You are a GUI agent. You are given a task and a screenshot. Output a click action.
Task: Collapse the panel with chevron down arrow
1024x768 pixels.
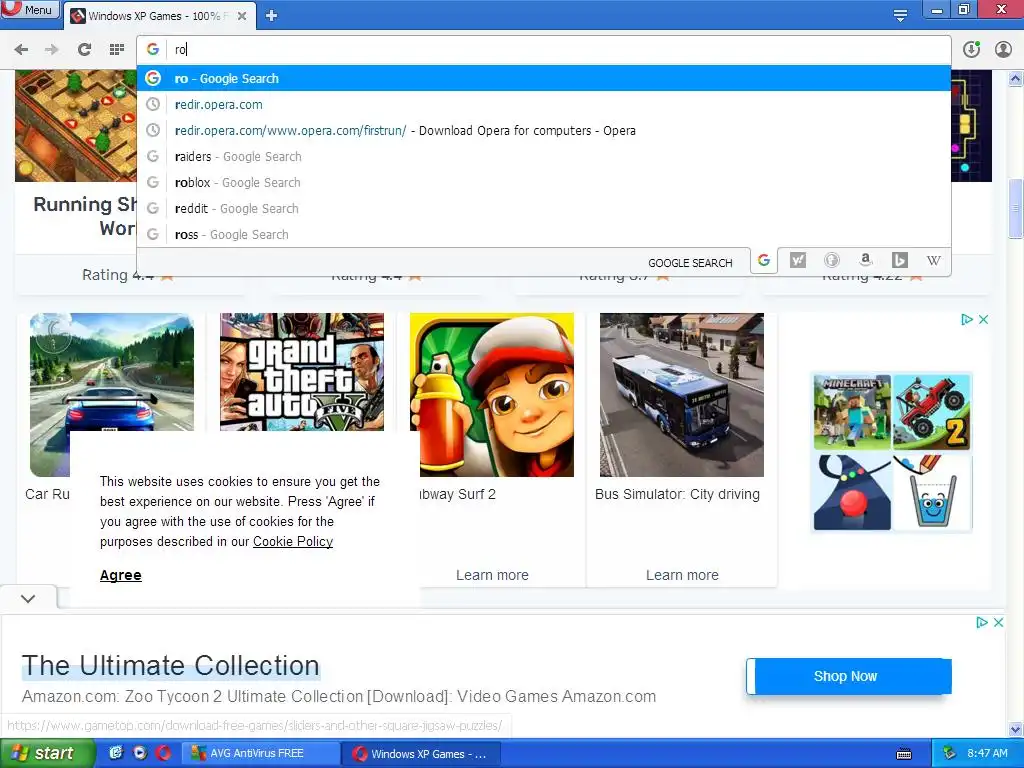[x=28, y=598]
